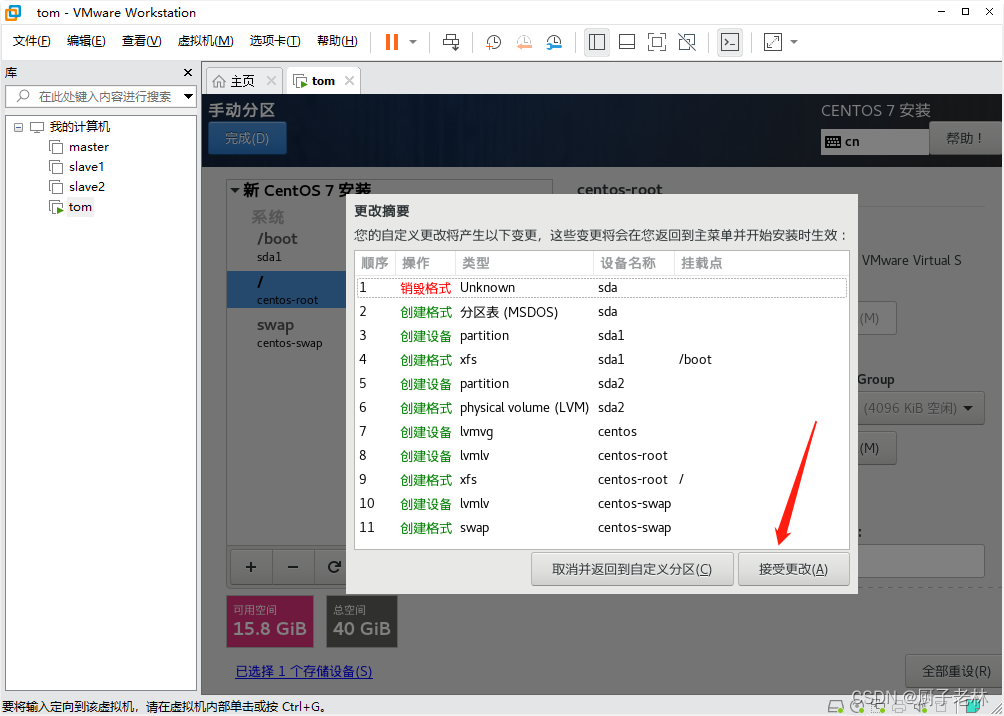The width and height of the screenshot is (1004, 716).
Task: Open the snapshot manager toolbar icon
Action: tap(554, 42)
